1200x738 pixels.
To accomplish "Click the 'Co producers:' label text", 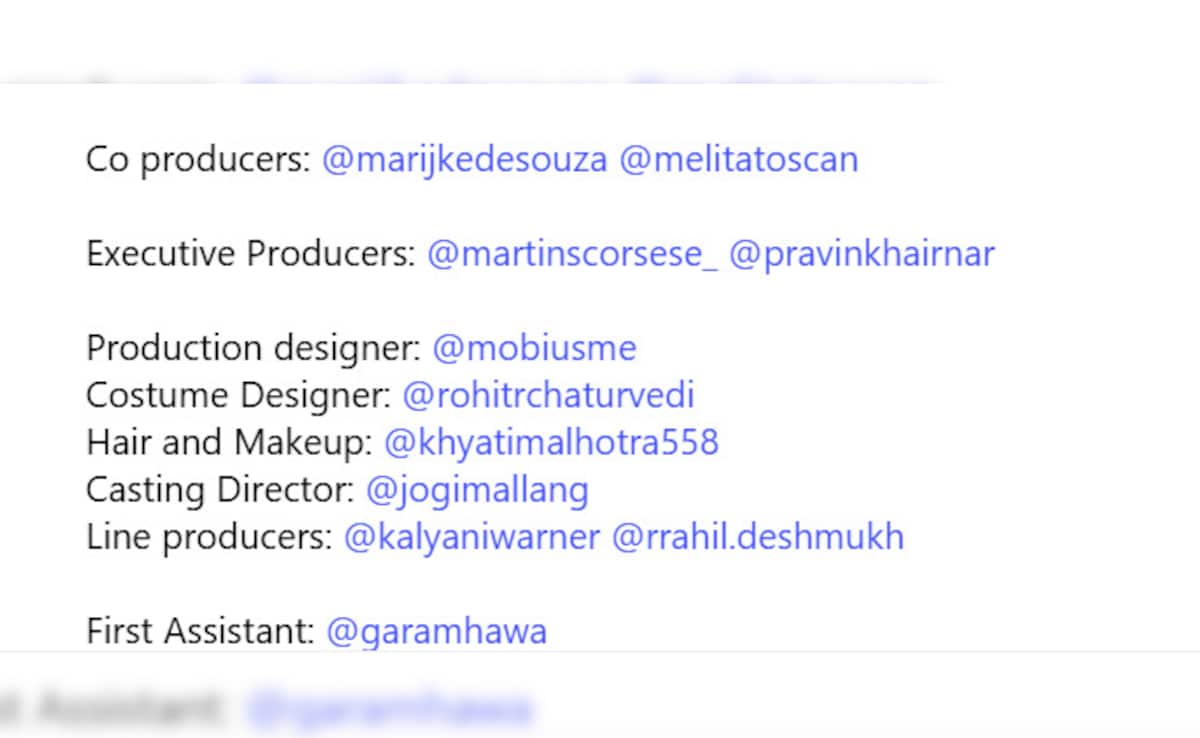I will pos(198,160).
